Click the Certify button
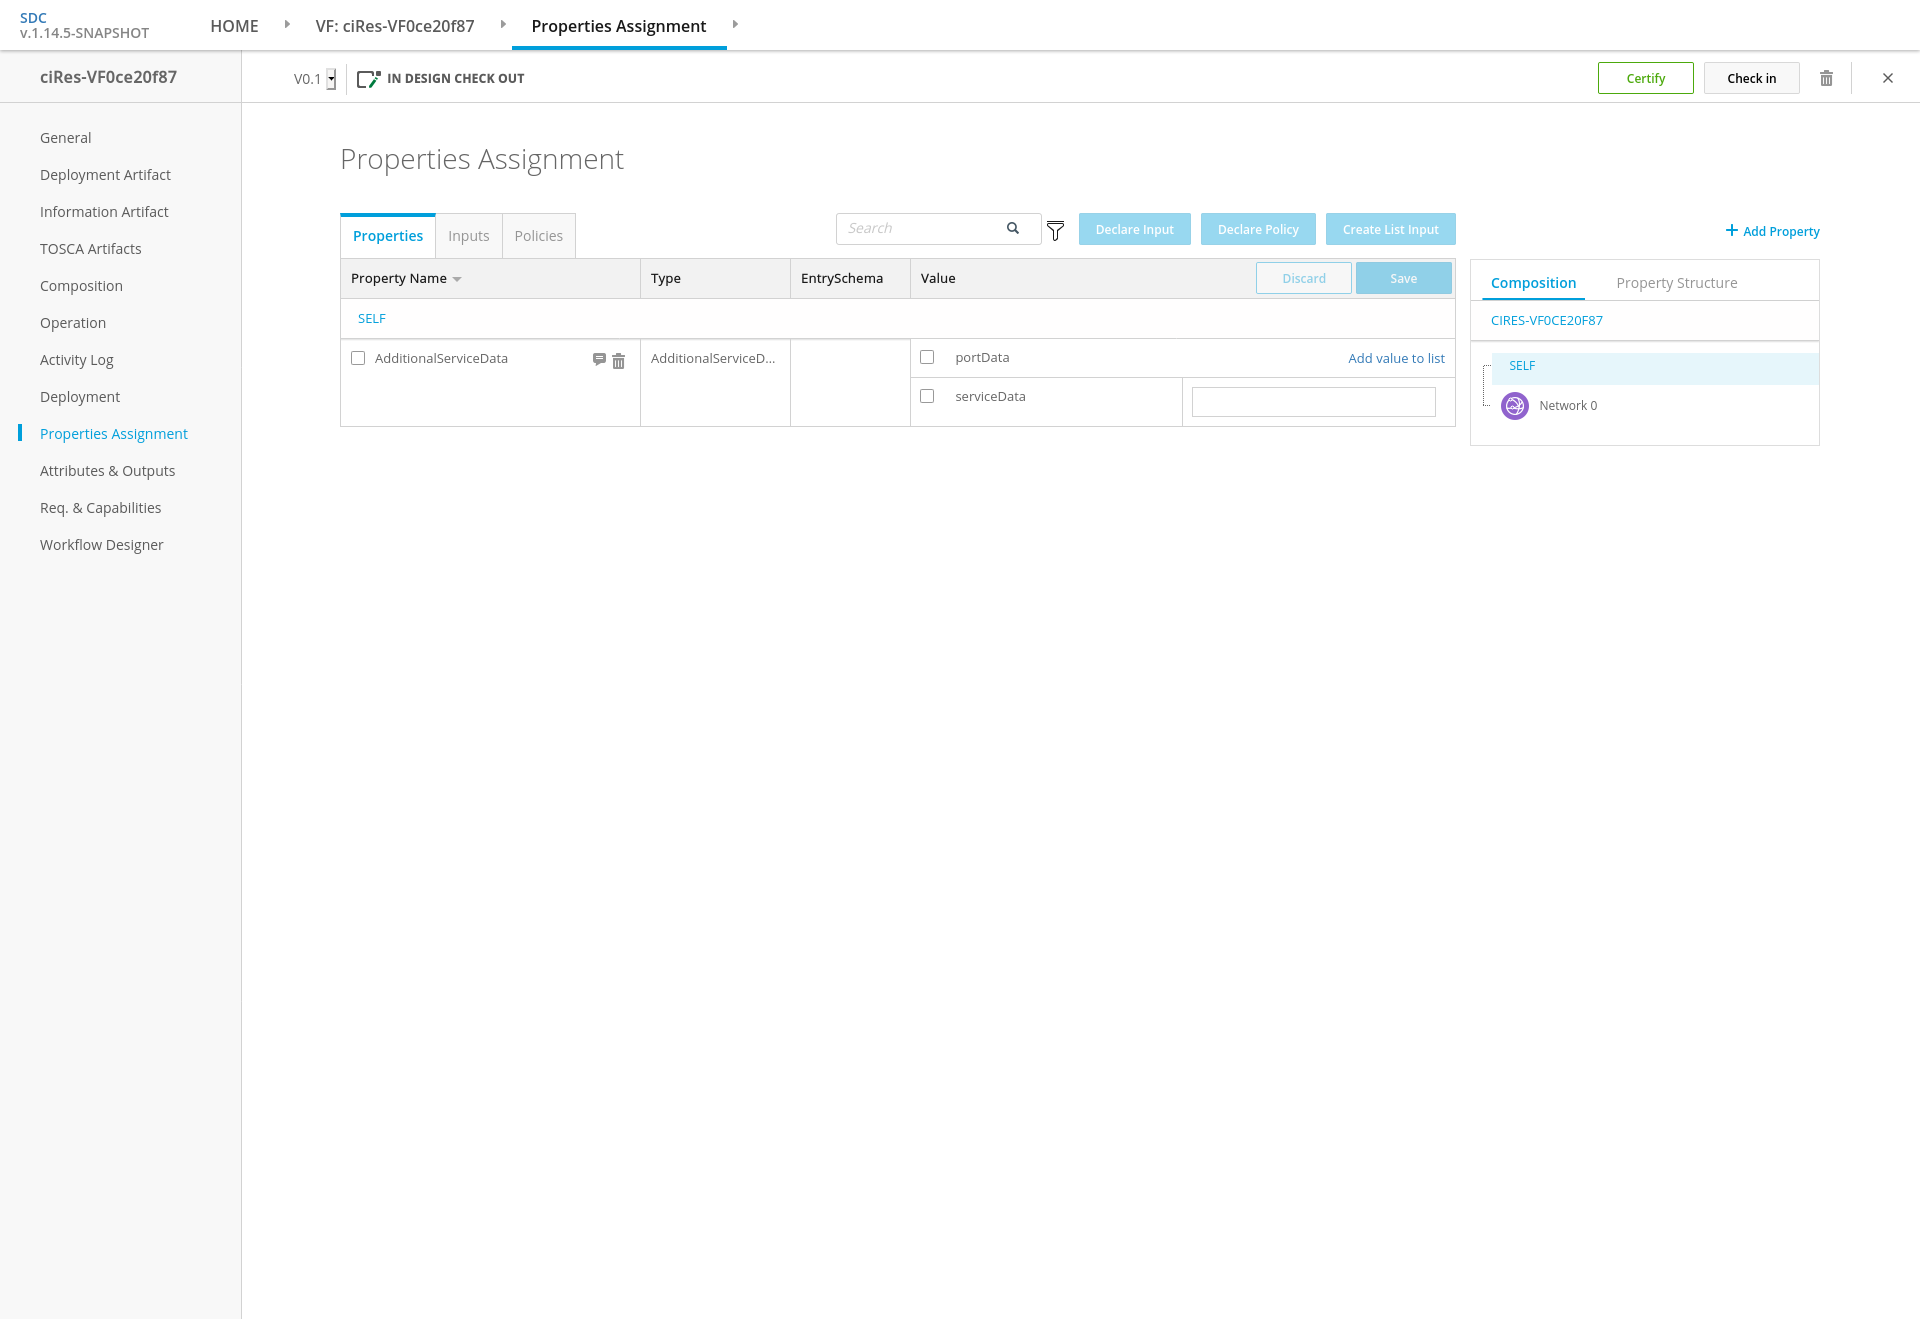Viewport: 1920px width, 1319px height. coord(1645,78)
